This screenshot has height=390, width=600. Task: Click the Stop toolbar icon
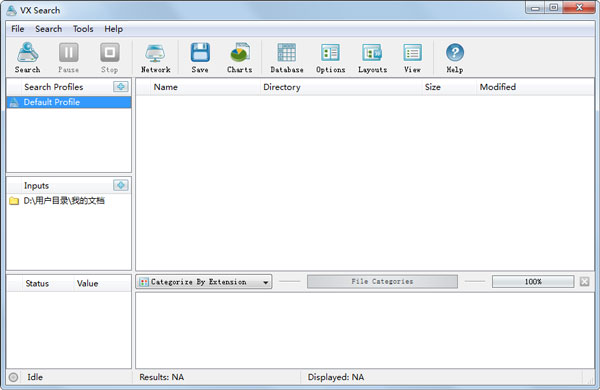(110, 57)
